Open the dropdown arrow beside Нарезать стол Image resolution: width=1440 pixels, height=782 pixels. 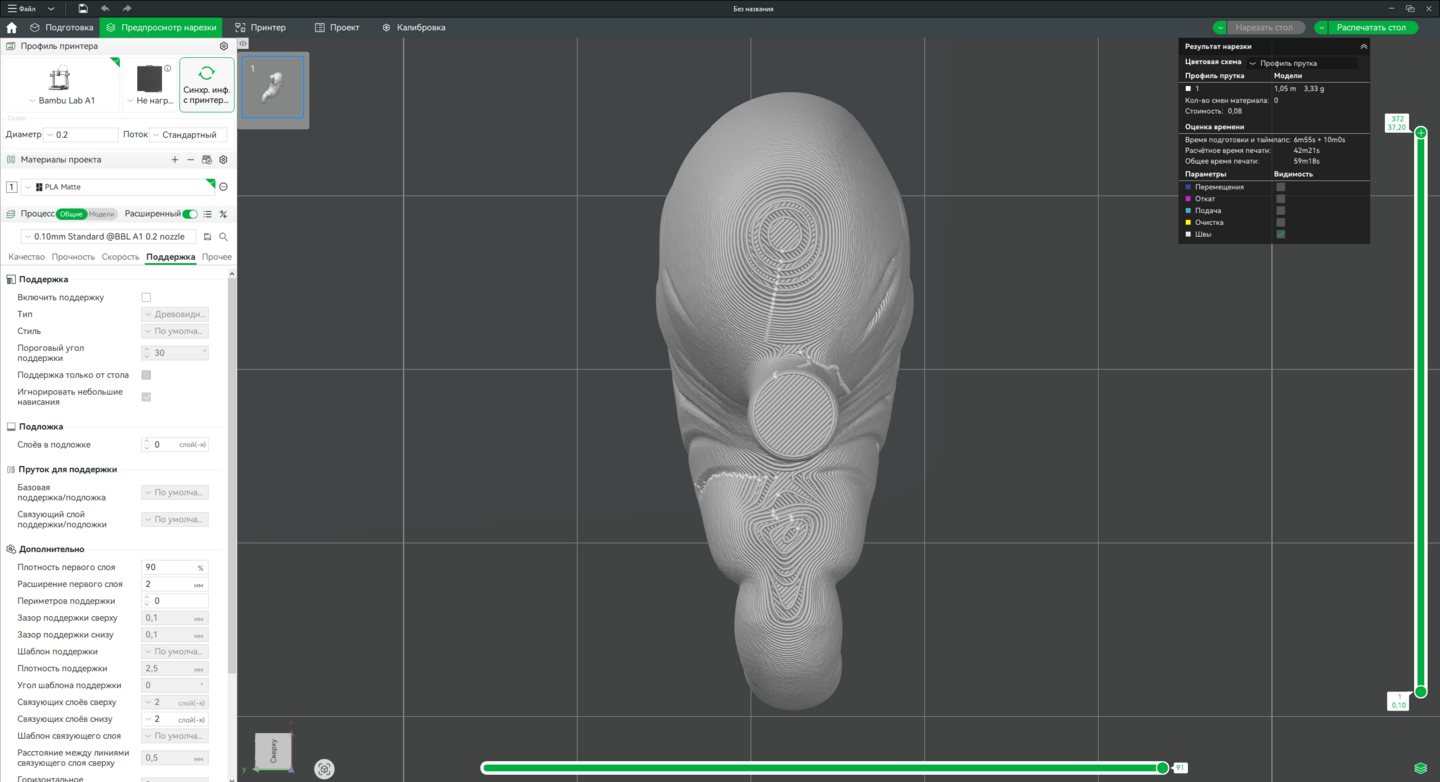click(1220, 28)
